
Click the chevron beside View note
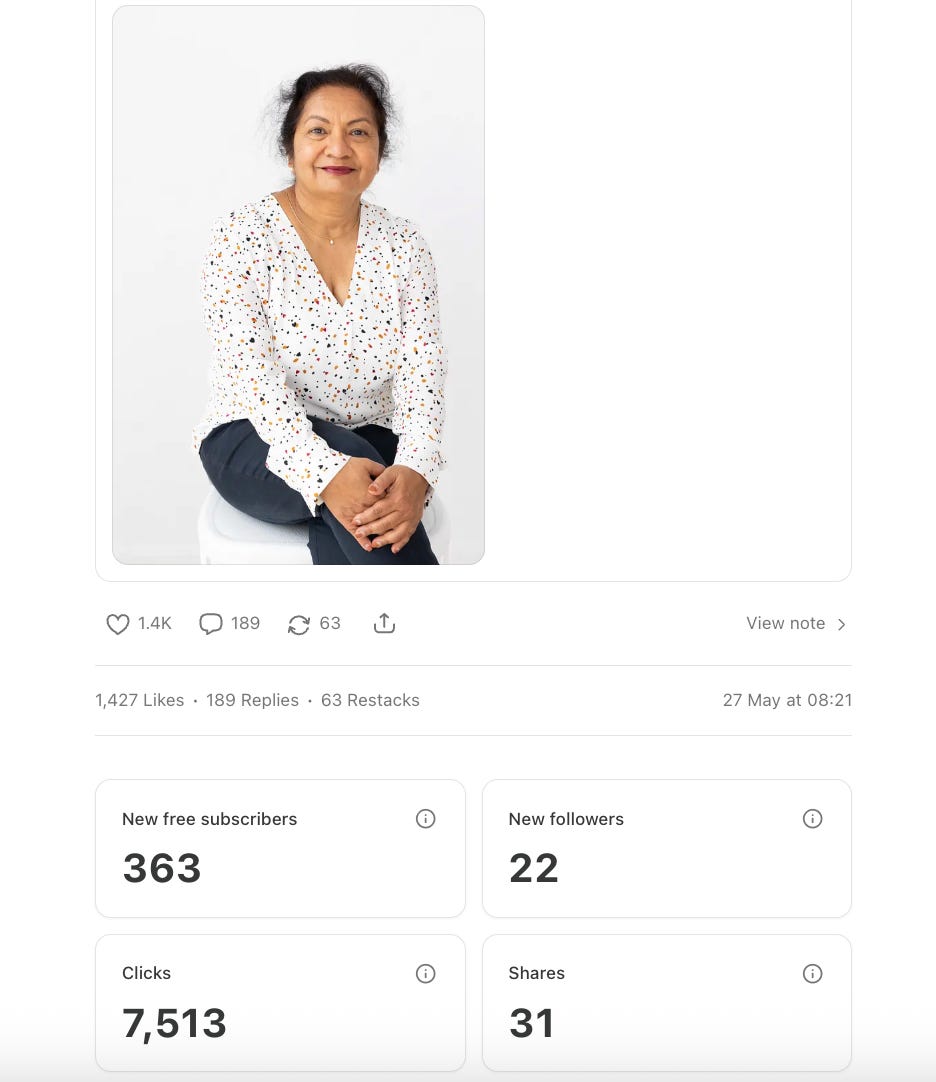click(841, 624)
